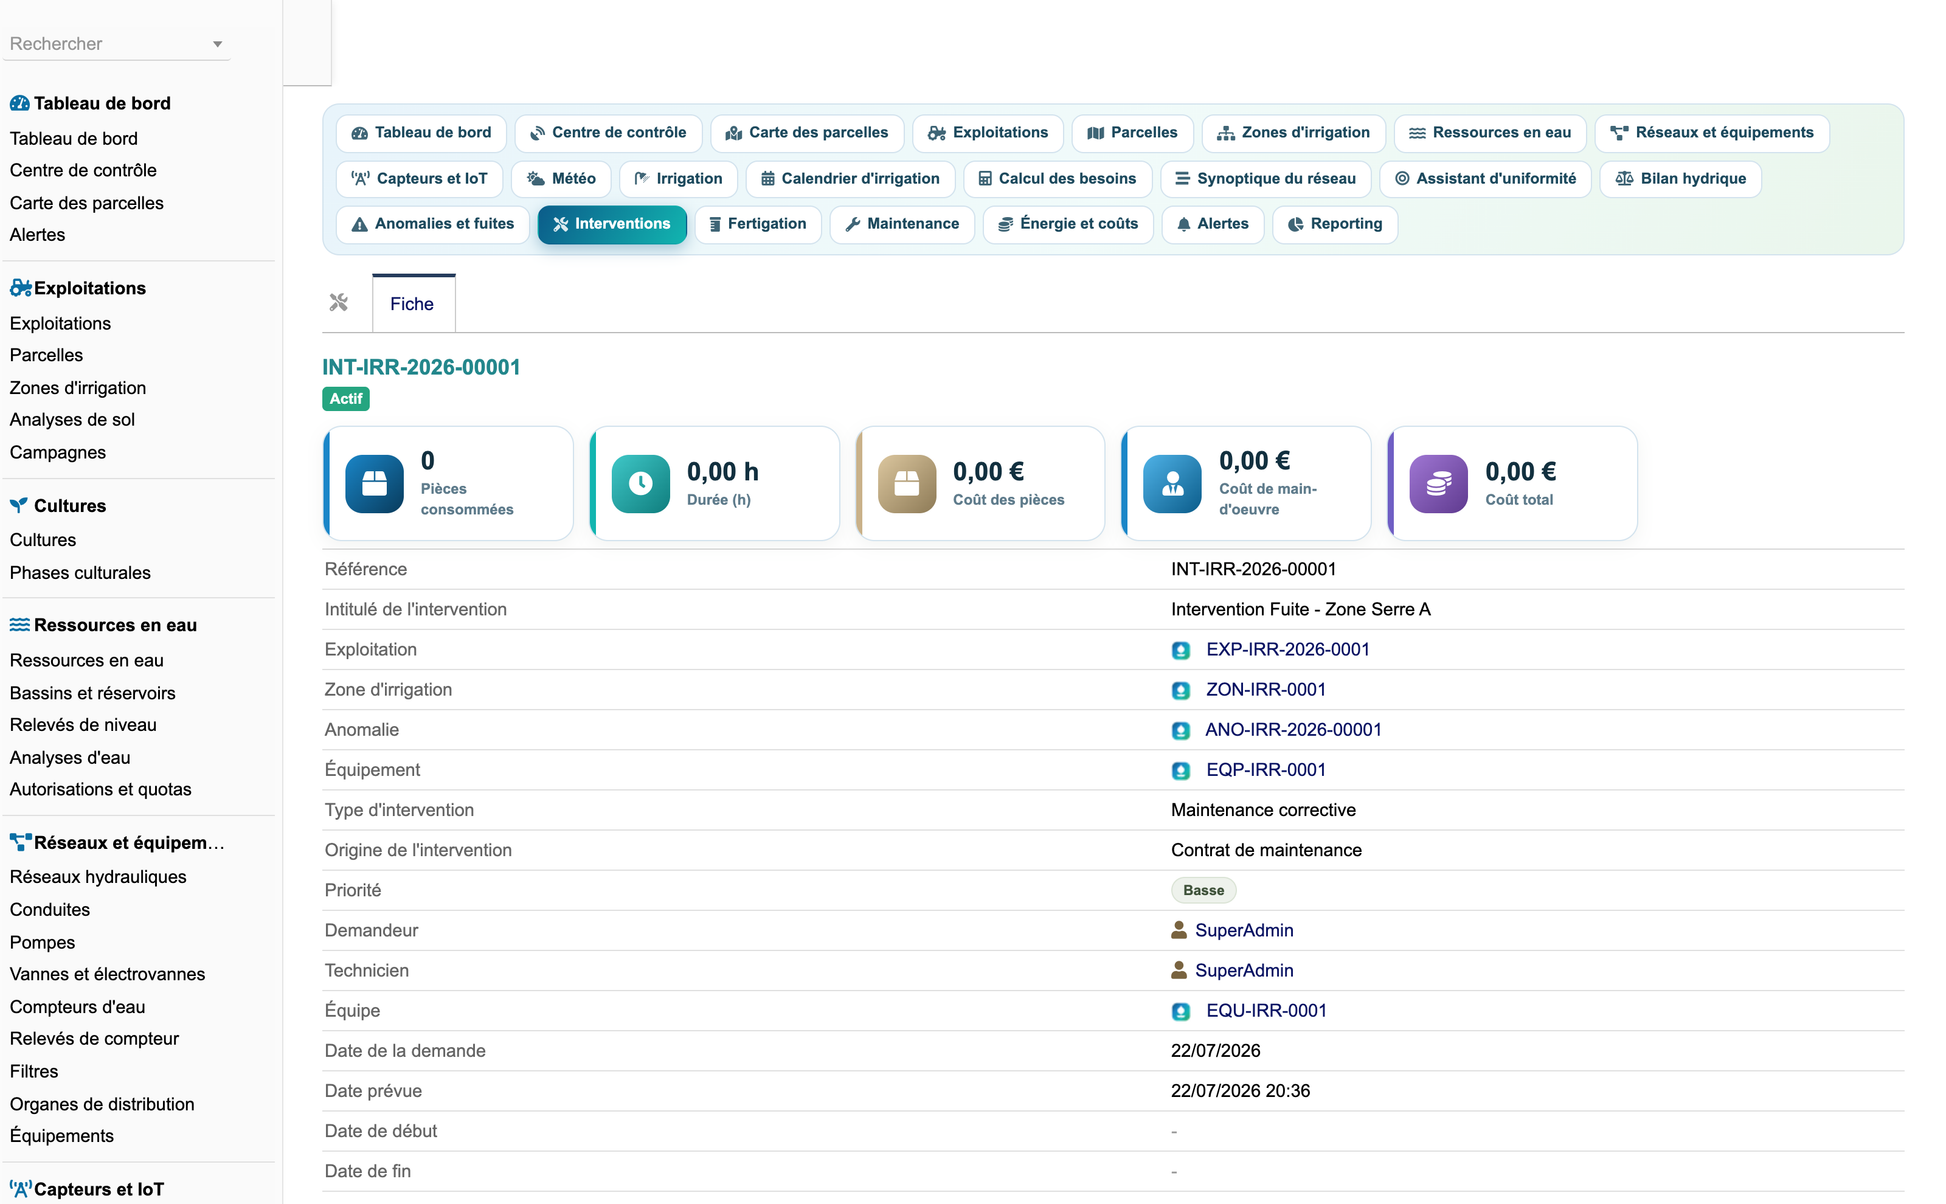Click the Tableau de bord sidebar section icon
This screenshot has width=1946, height=1204.
pos(20,103)
